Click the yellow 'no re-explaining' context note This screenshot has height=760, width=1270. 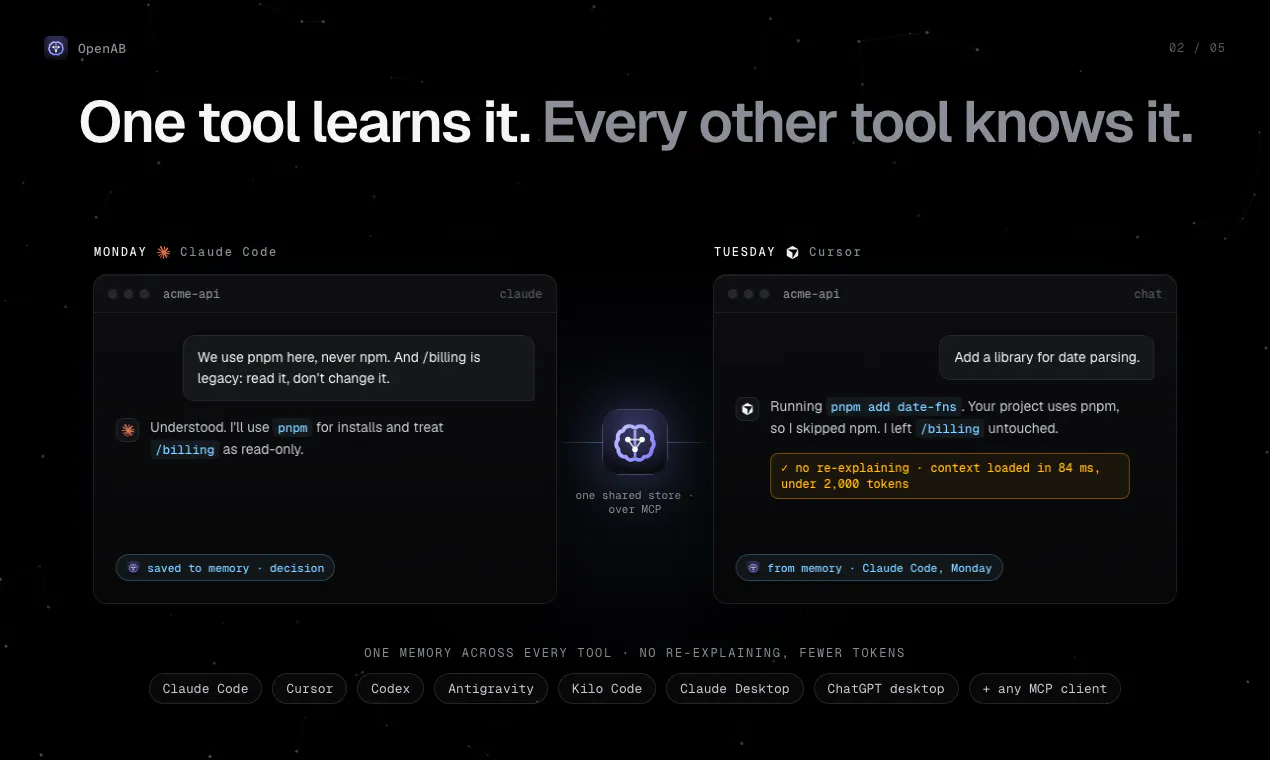click(950, 476)
